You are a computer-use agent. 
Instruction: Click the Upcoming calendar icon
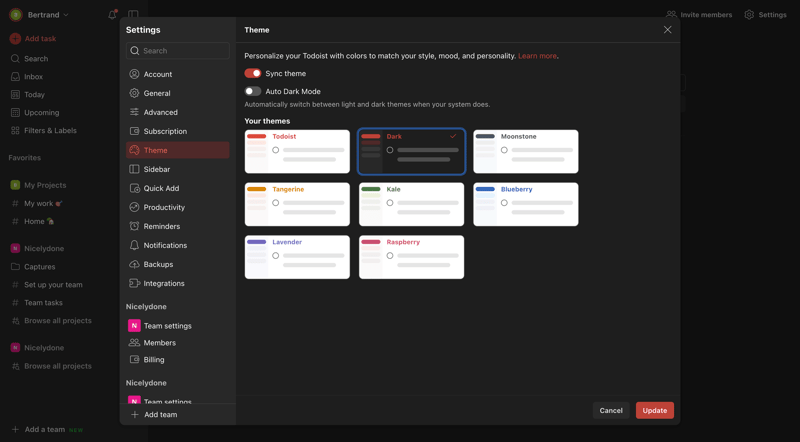coord(15,112)
